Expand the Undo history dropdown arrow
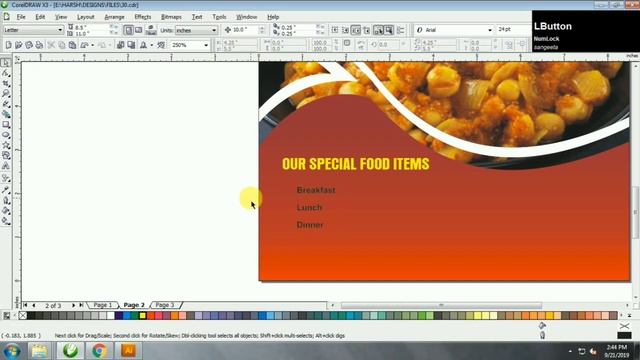The image size is (640, 360). 93,45
